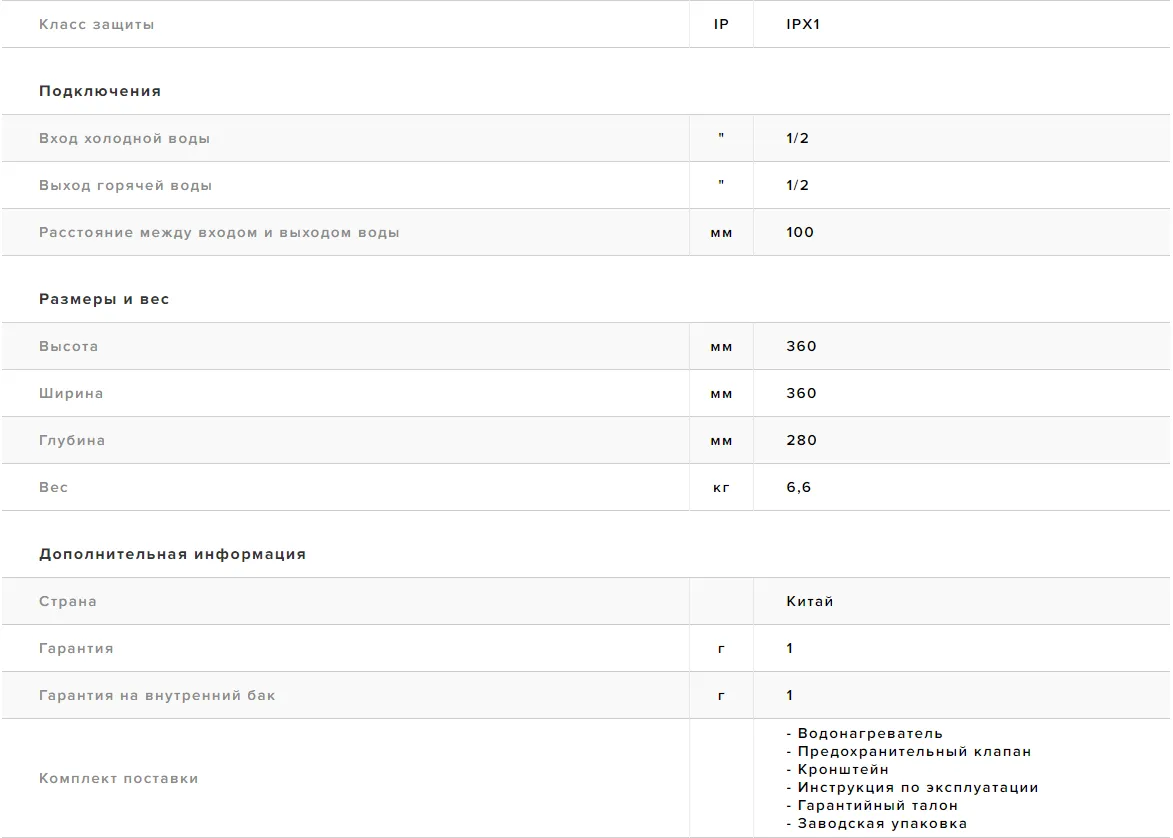The image size is (1173, 838).
Task: Select the value 100 in distance row
Action: click(800, 232)
